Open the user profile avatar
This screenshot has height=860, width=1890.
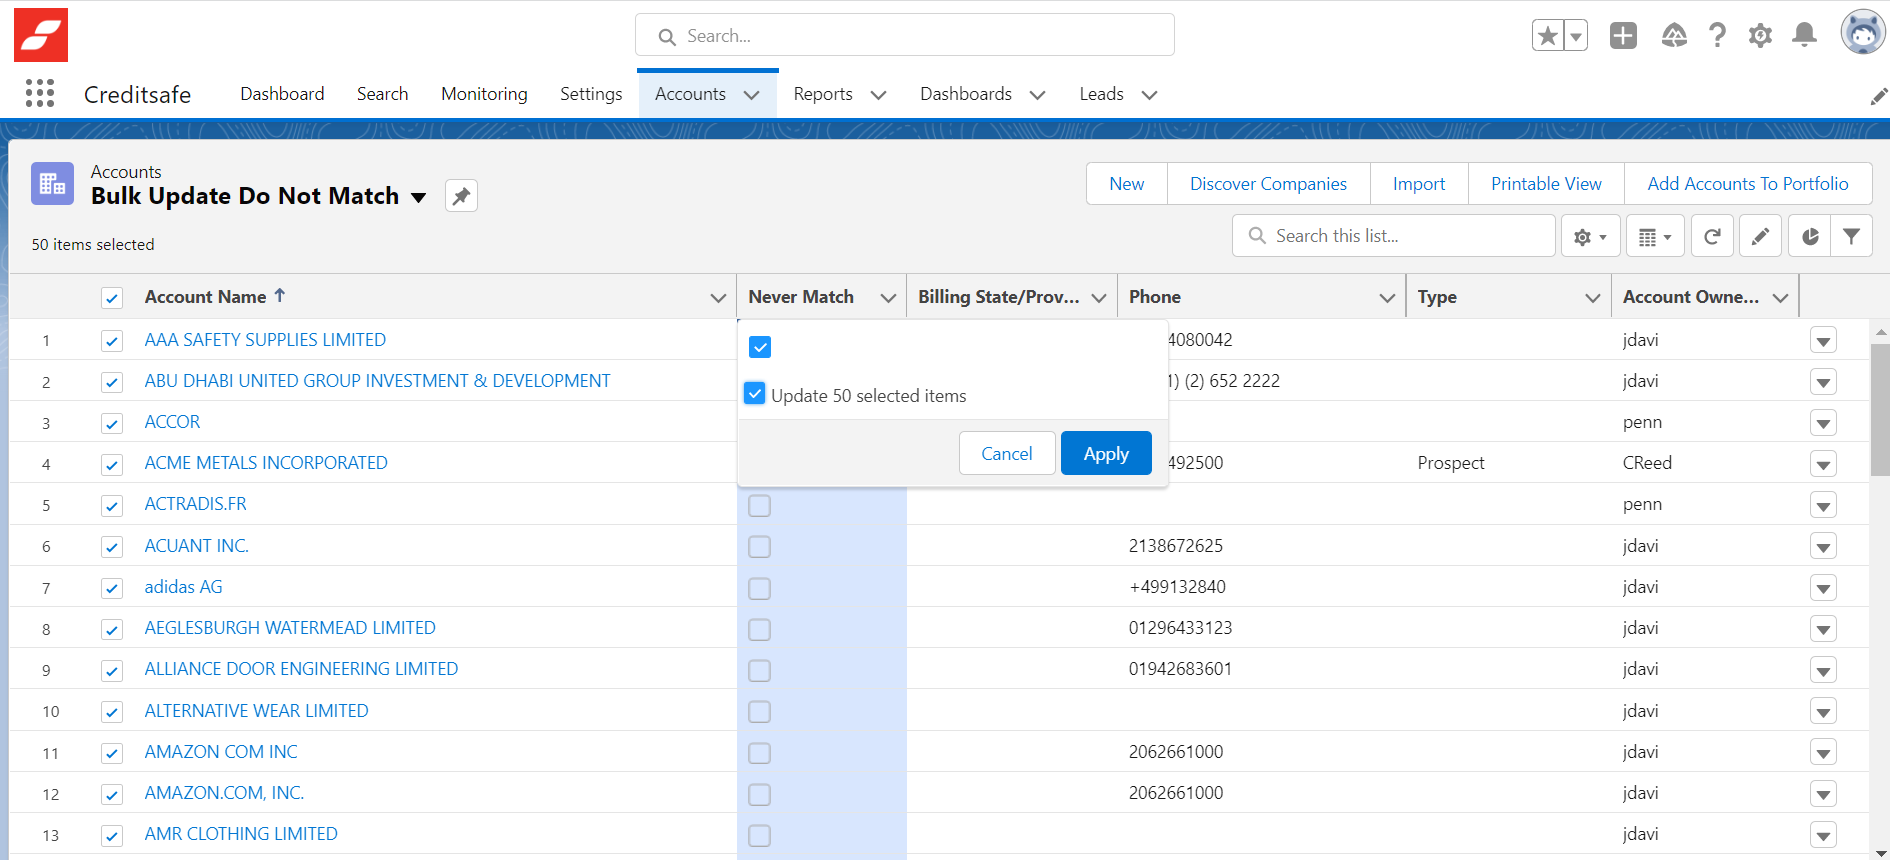click(1862, 33)
